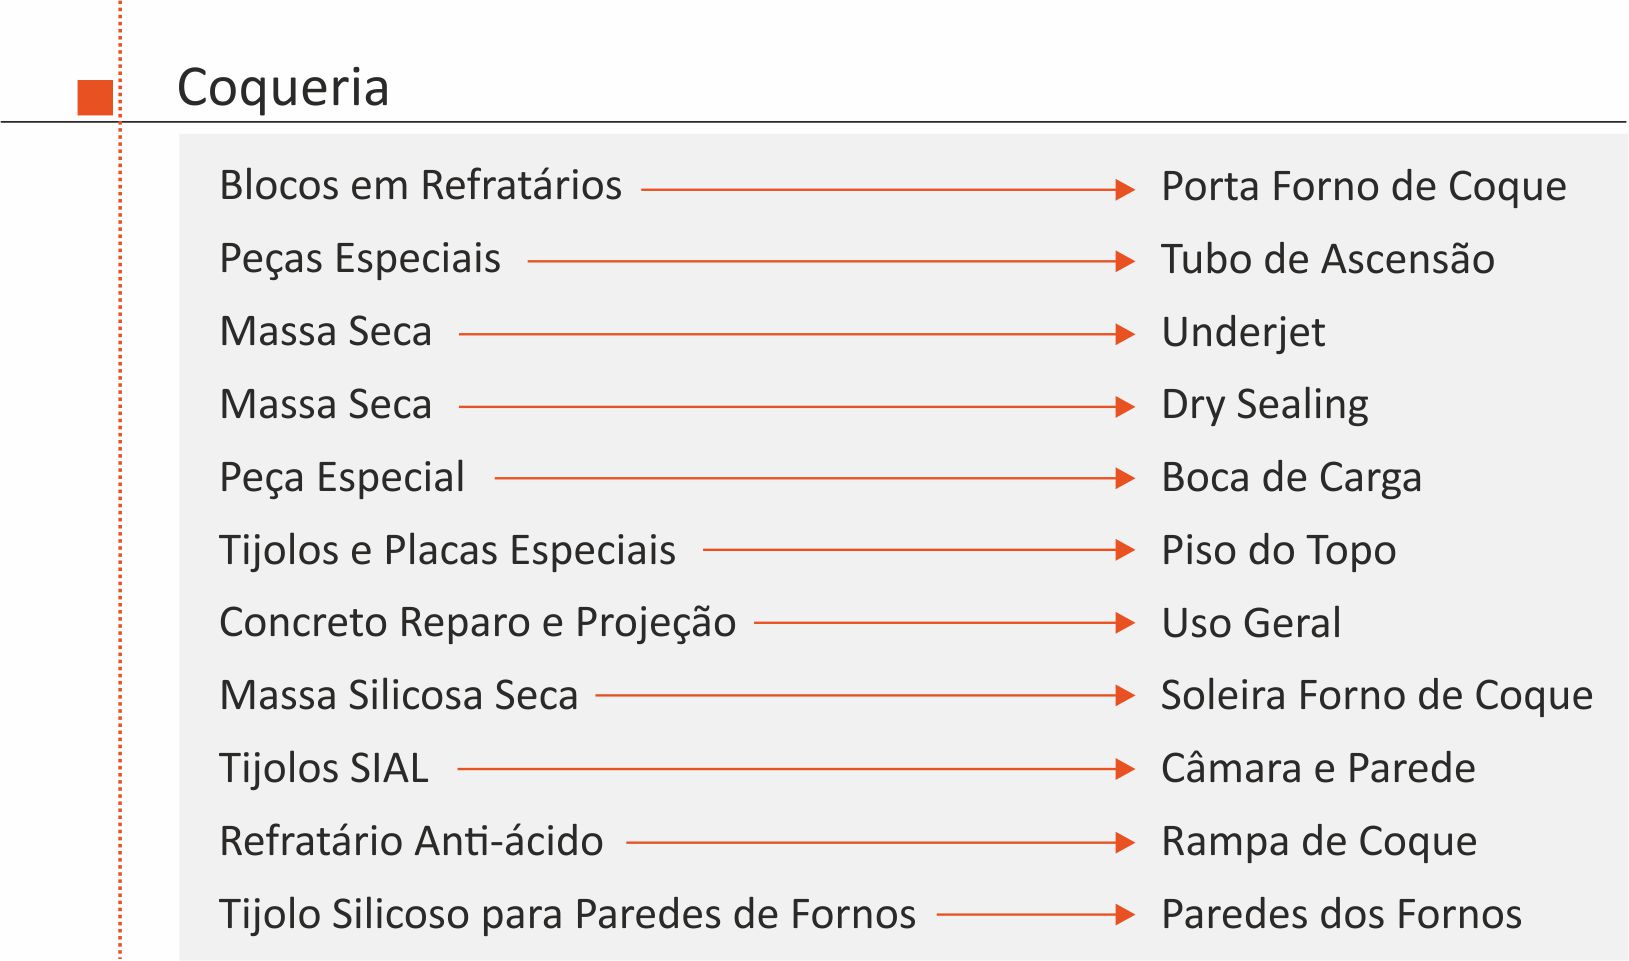1629x961 pixels.
Task: Select the Dry Sealing entry
Action: coord(1264,406)
